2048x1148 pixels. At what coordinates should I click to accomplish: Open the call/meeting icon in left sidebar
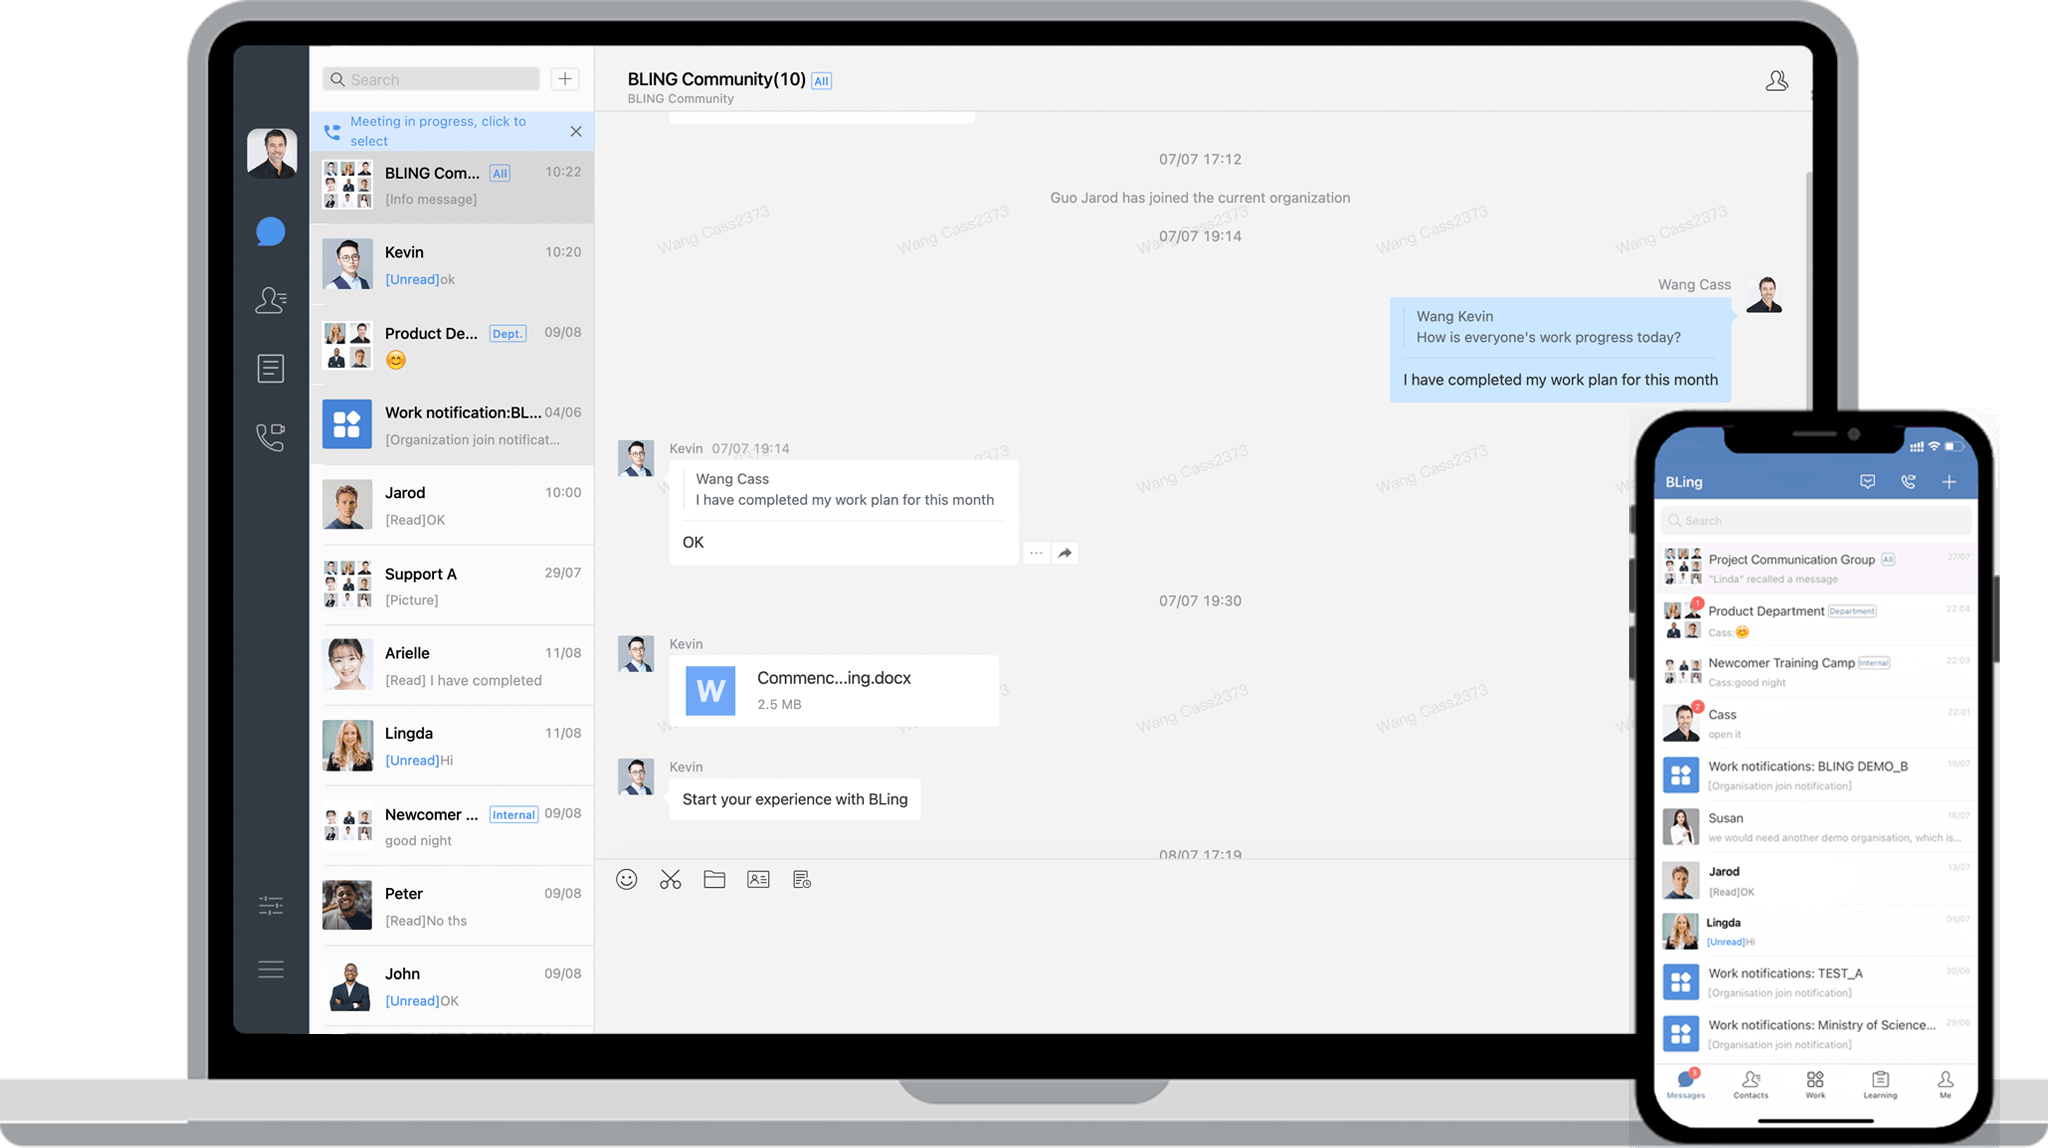click(x=270, y=437)
